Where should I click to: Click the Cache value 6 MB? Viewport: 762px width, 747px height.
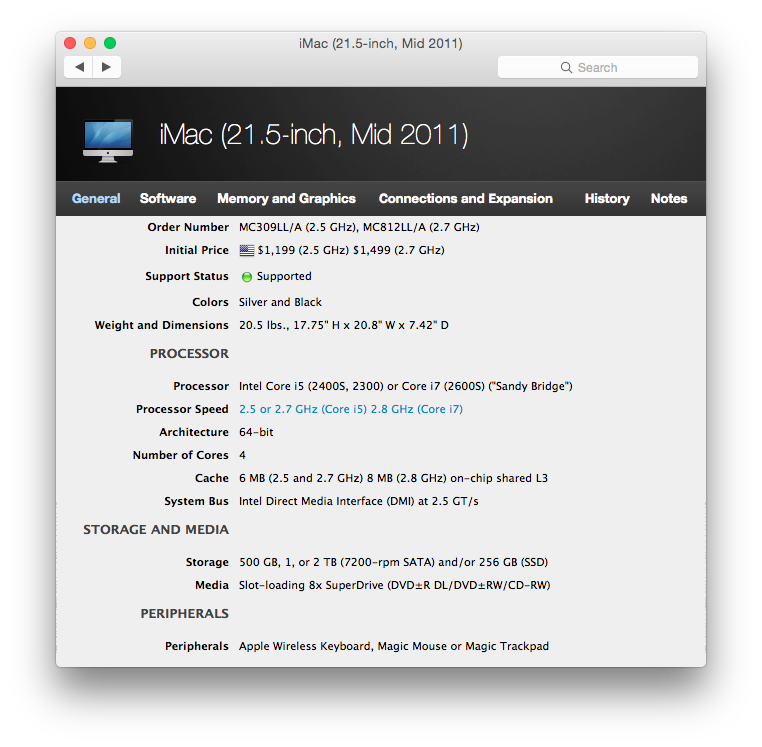pos(393,478)
